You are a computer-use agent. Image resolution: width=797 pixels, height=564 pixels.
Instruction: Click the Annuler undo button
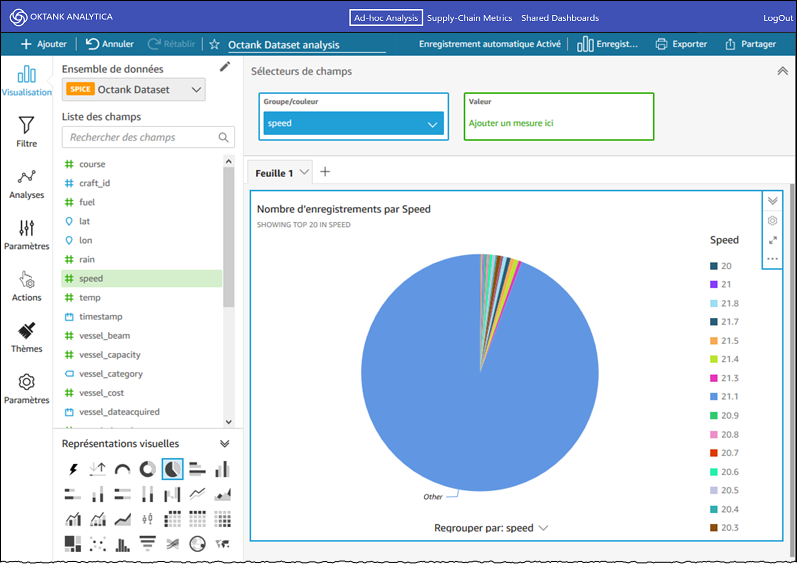[x=110, y=44]
